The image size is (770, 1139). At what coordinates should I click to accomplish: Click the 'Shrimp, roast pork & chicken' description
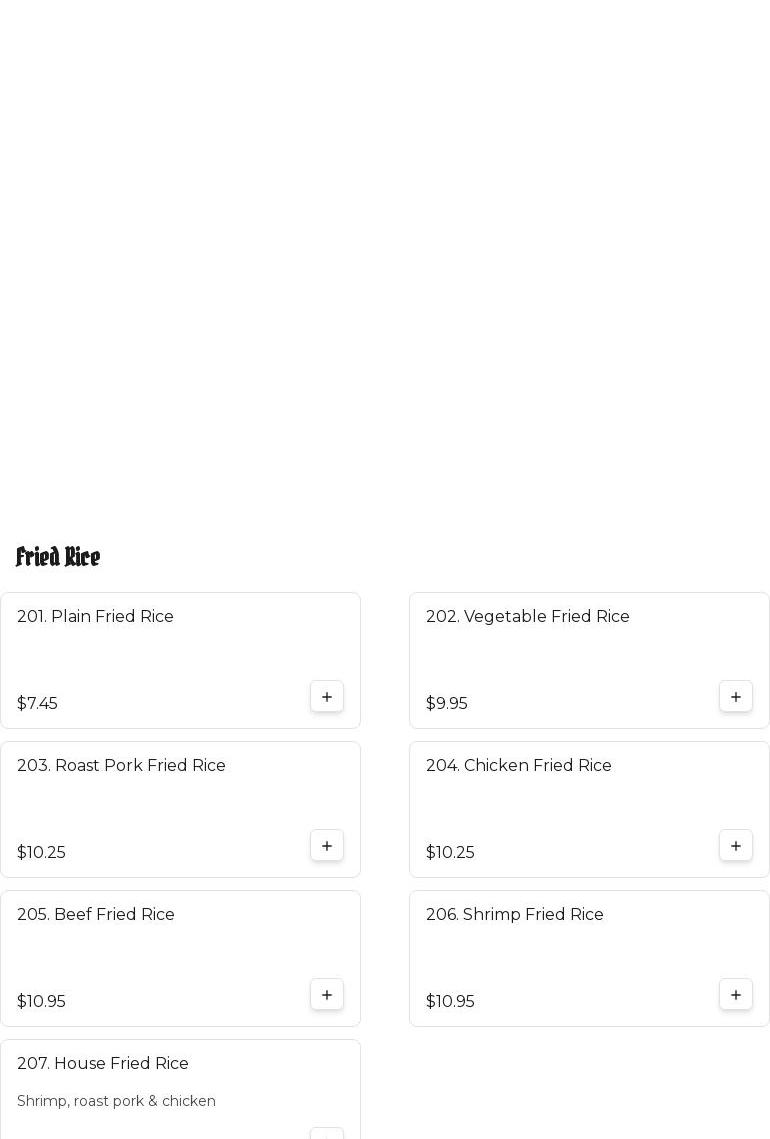[116, 1101]
